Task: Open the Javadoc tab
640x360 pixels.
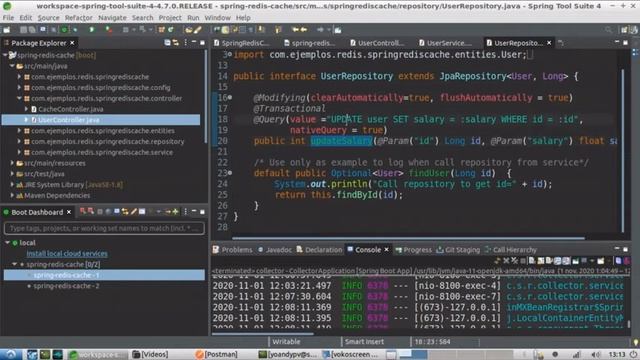Action: 275,250
